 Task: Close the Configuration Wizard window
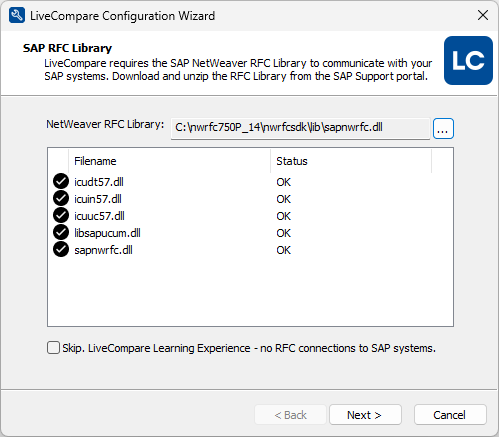tap(483, 15)
